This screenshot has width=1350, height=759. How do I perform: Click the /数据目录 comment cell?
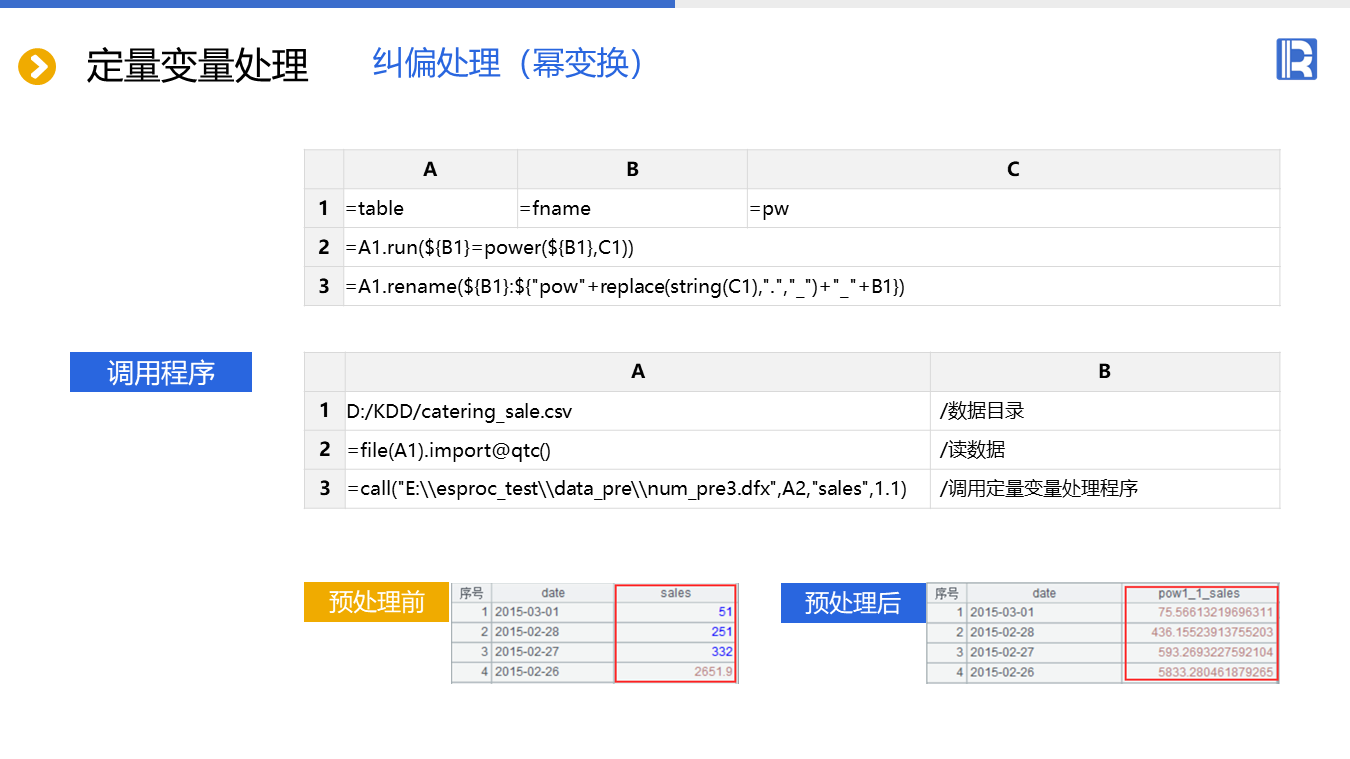point(1104,411)
